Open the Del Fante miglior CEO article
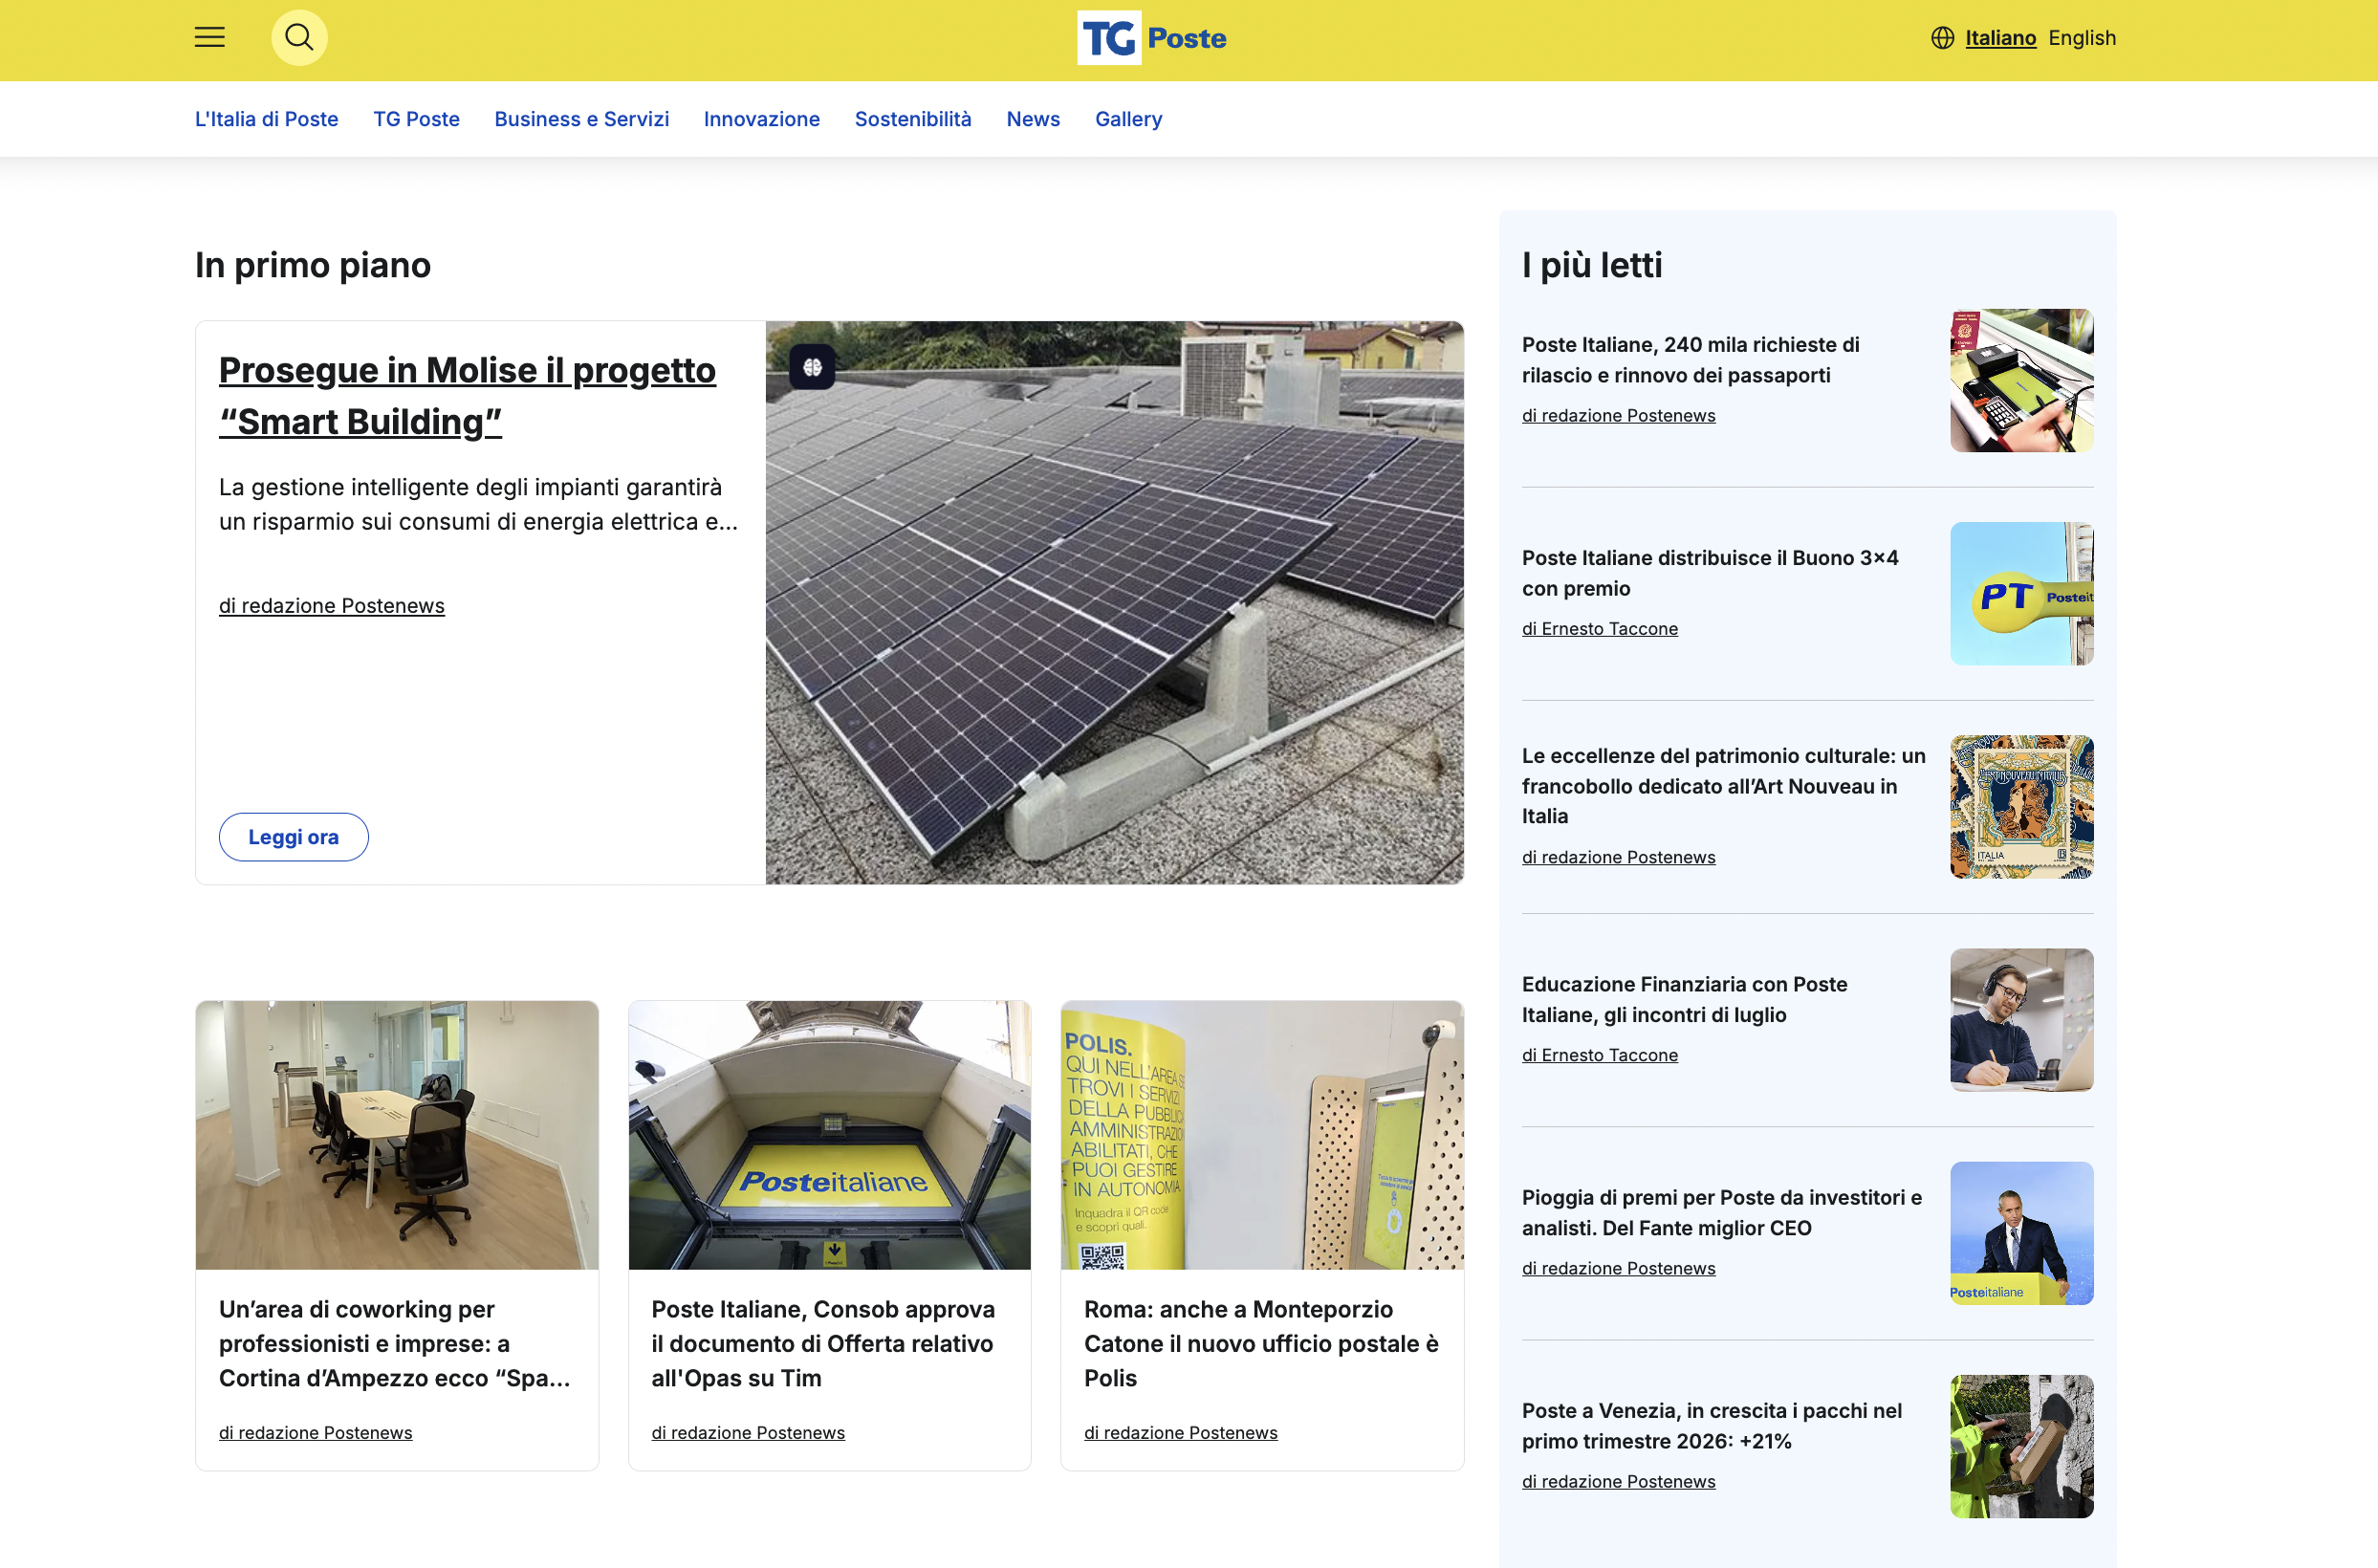Screen dimensions: 2378x1568 click(1722, 1213)
